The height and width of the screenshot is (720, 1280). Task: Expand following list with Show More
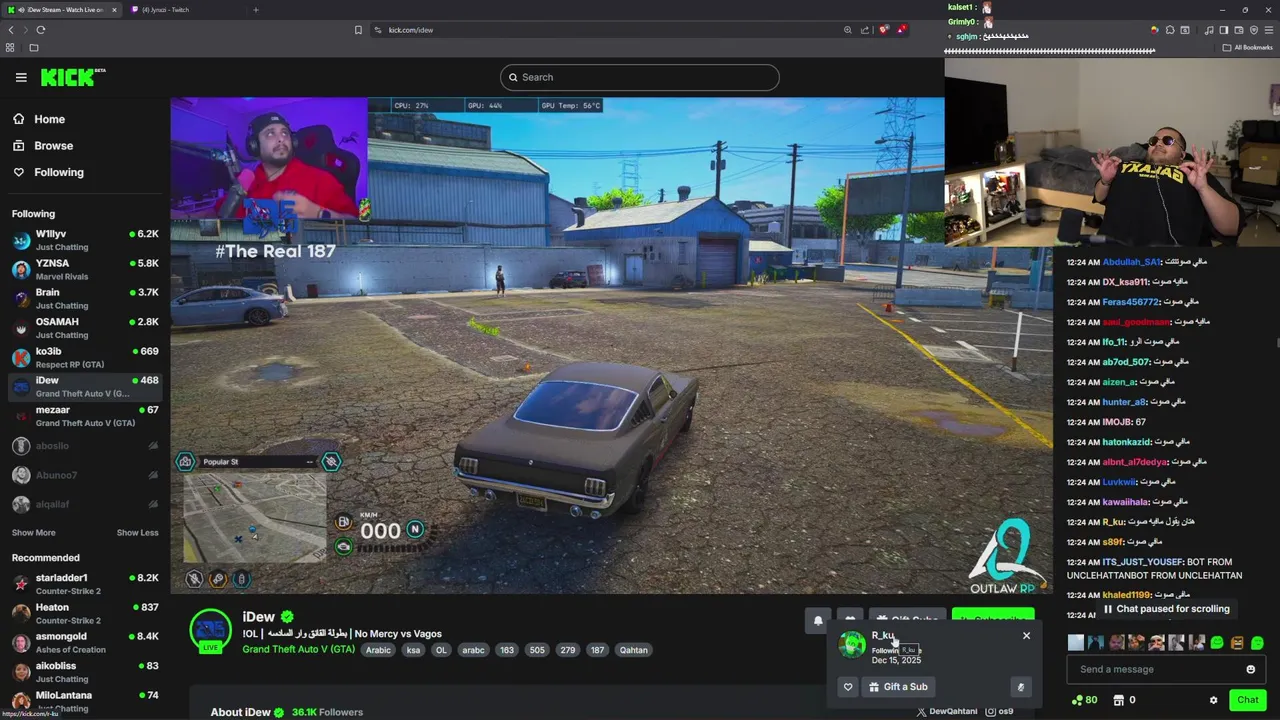pyautogui.click(x=34, y=533)
